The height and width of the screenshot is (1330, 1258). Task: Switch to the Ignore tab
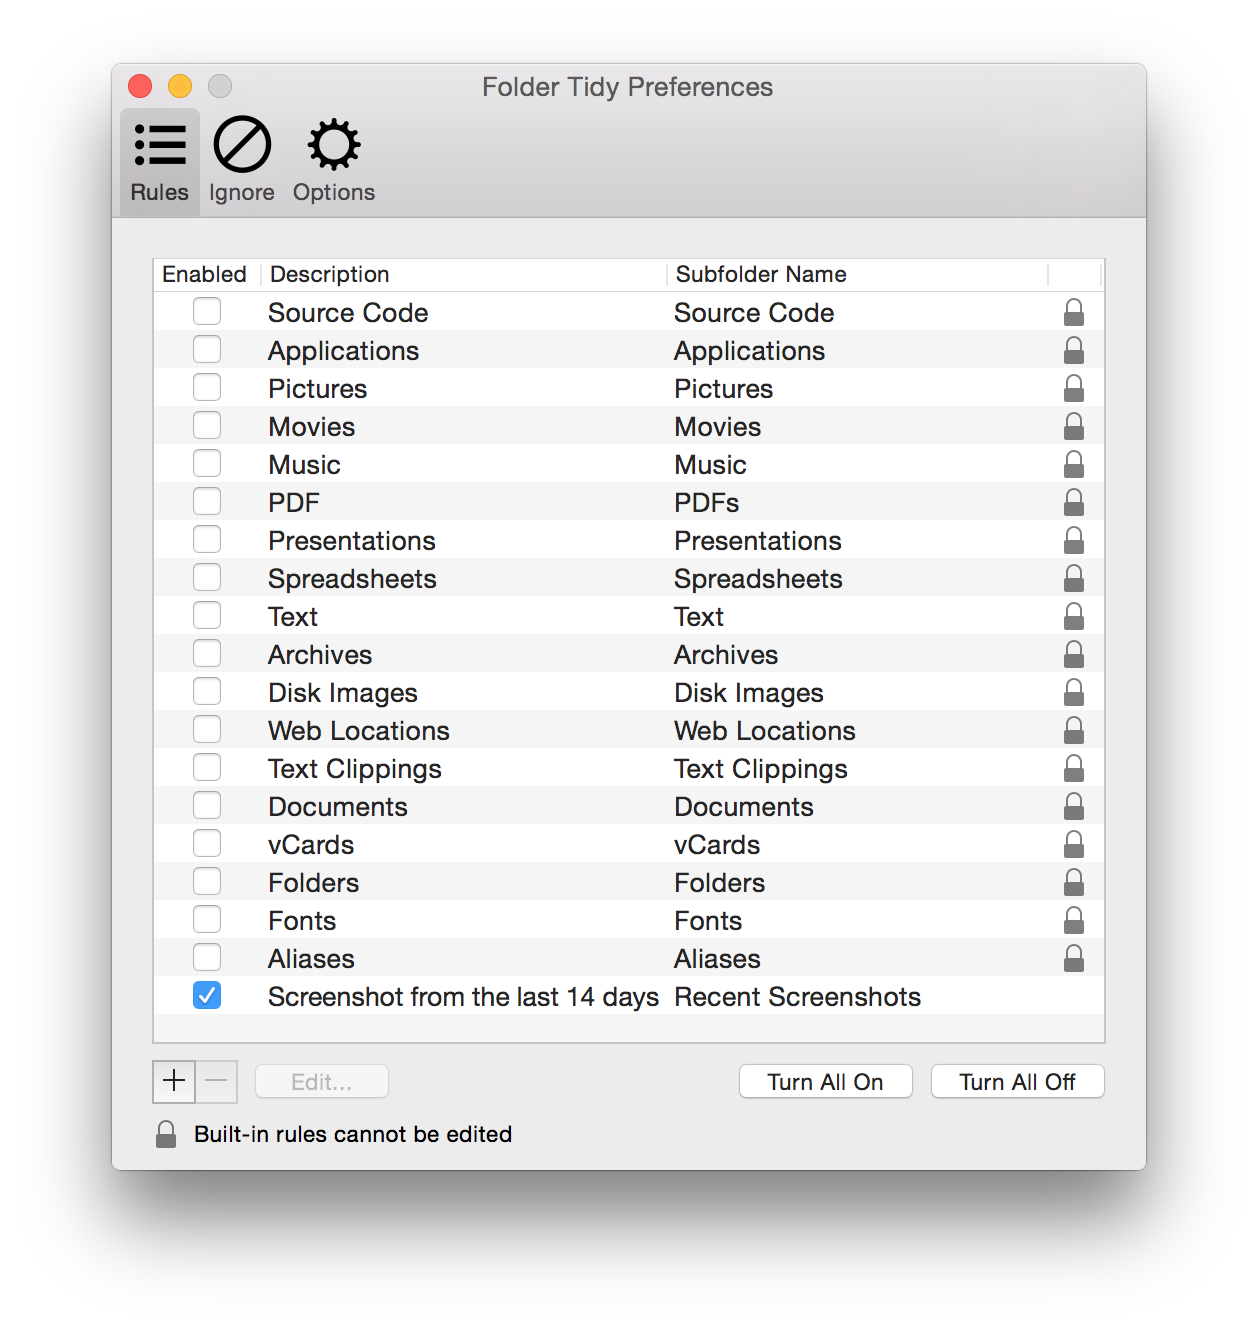pyautogui.click(x=242, y=161)
